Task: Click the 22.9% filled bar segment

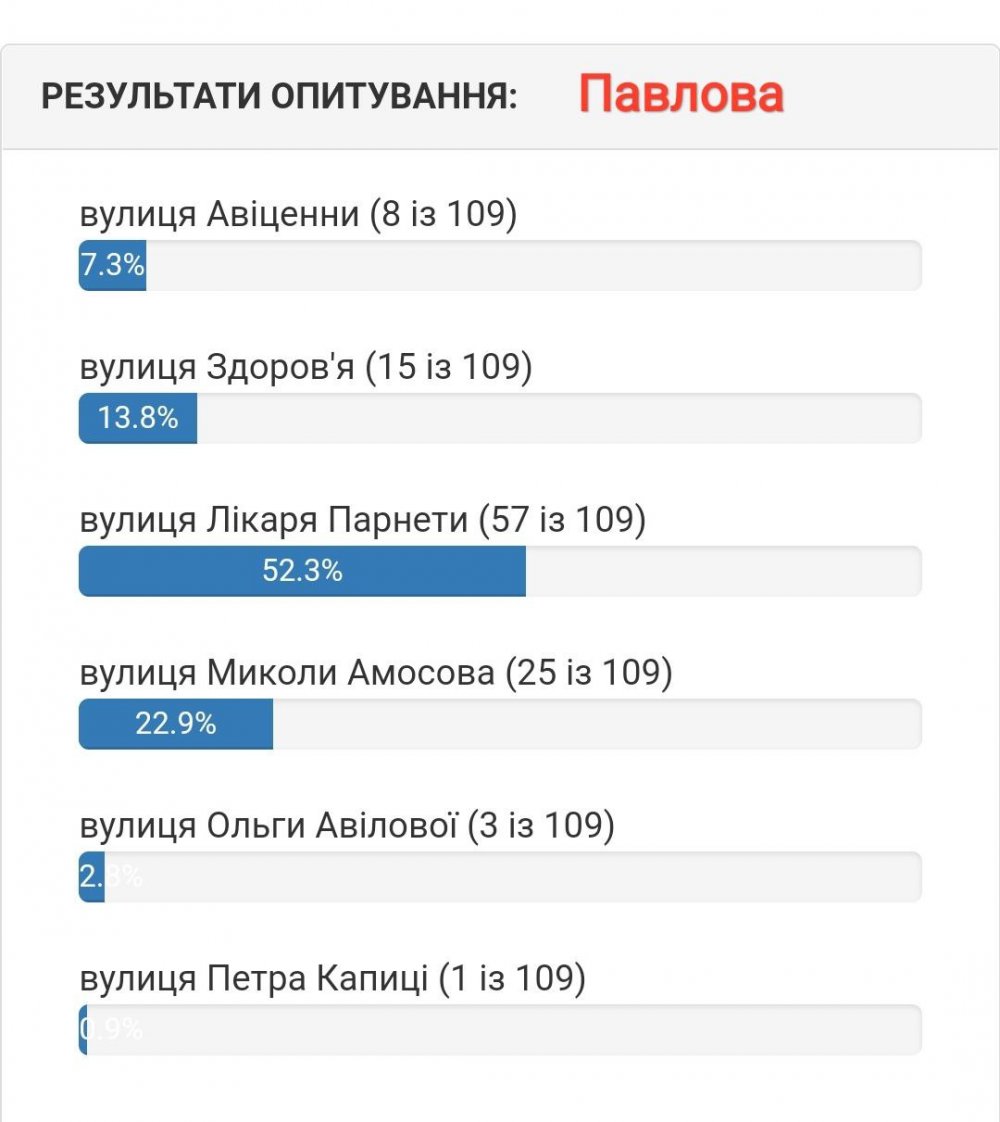Action: [176, 723]
